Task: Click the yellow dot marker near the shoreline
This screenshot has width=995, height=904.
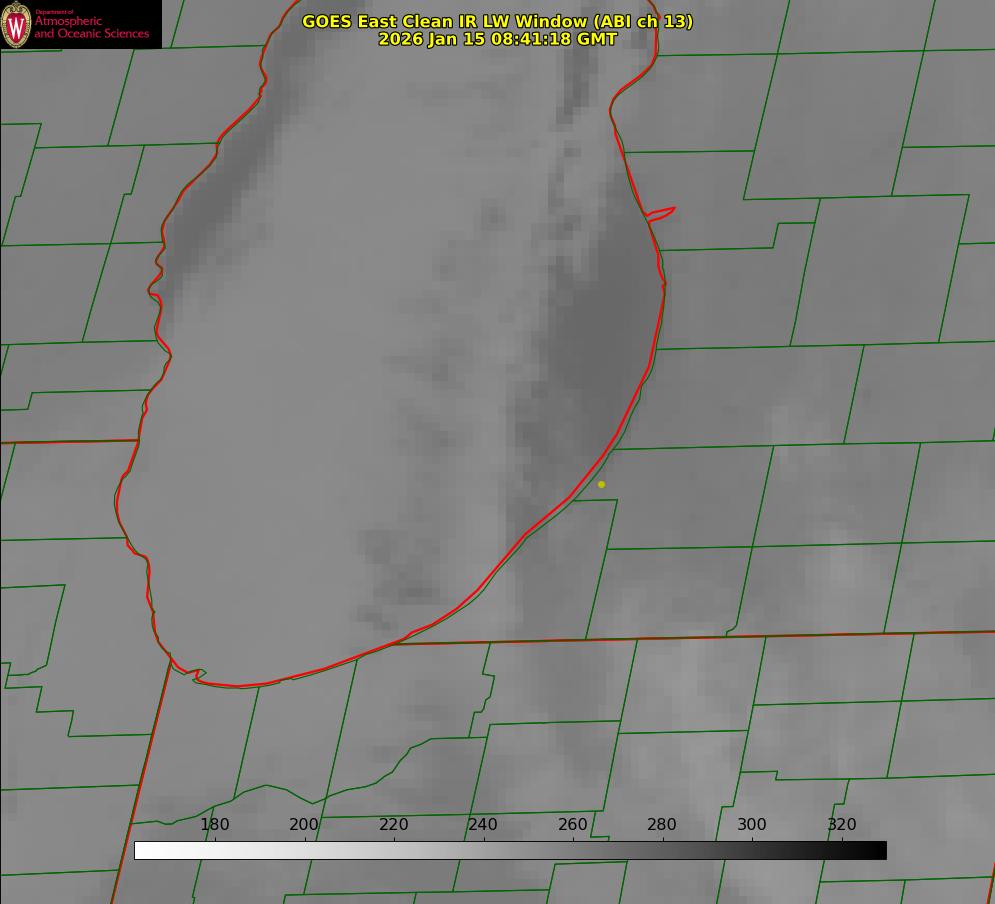Action: 602,484
